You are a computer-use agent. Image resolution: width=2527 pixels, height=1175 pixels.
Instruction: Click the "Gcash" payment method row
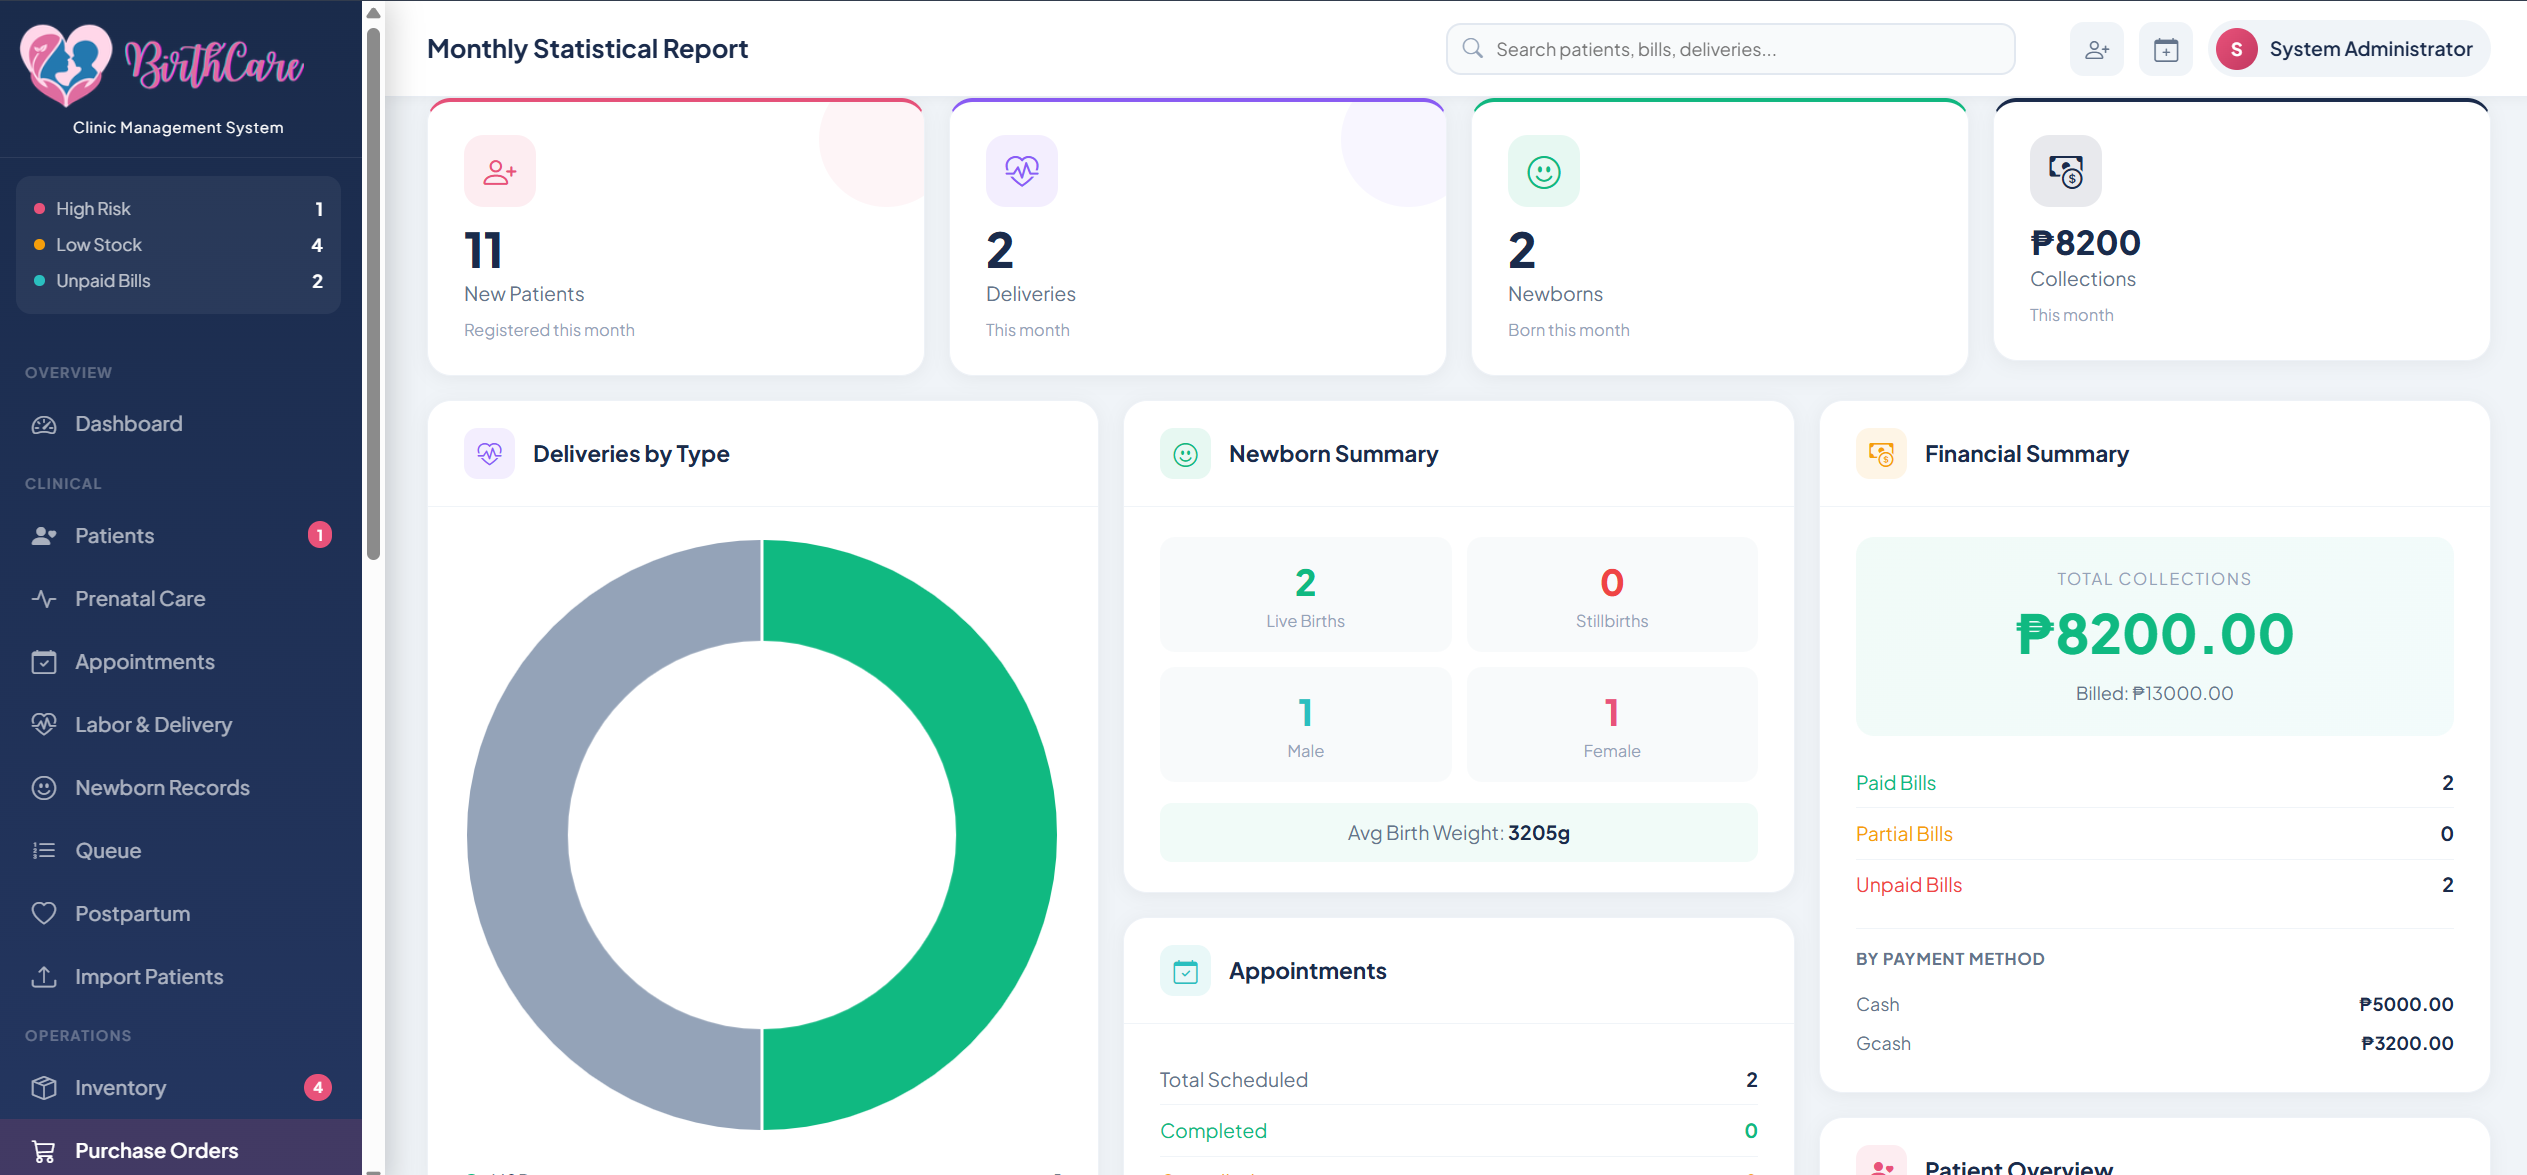(x=2154, y=1043)
